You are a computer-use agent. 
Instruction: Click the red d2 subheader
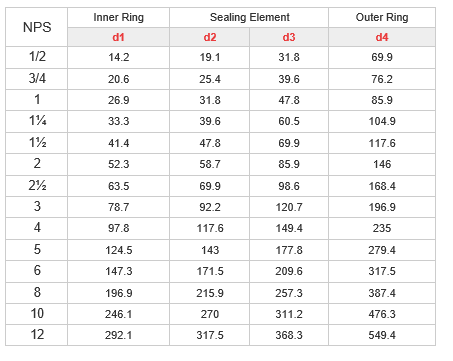coord(210,37)
